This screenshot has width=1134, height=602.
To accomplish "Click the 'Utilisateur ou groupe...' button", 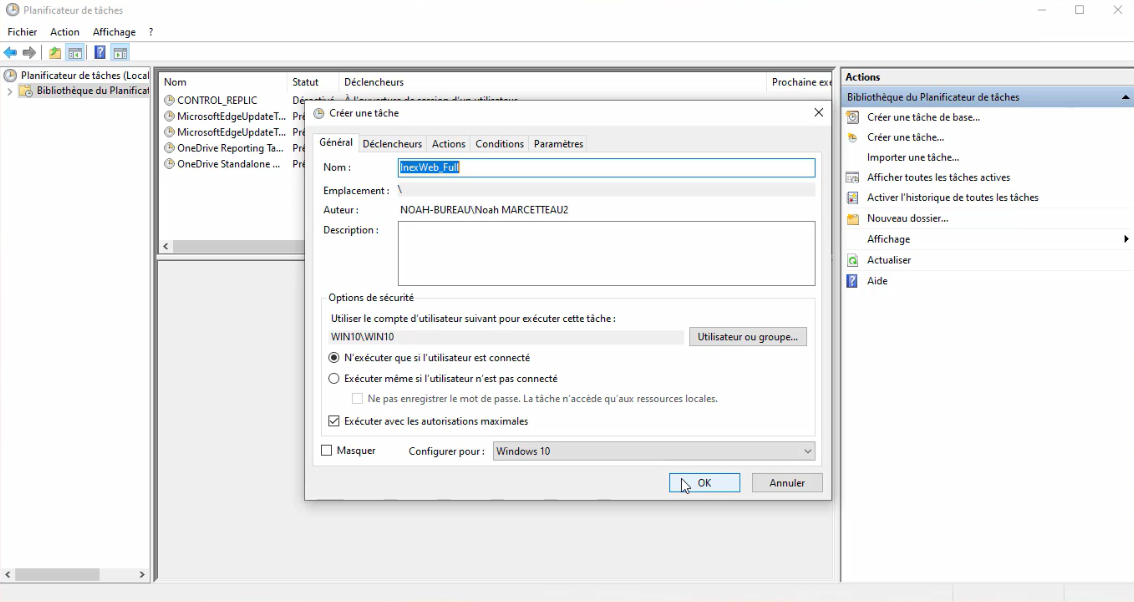I will tap(747, 338).
